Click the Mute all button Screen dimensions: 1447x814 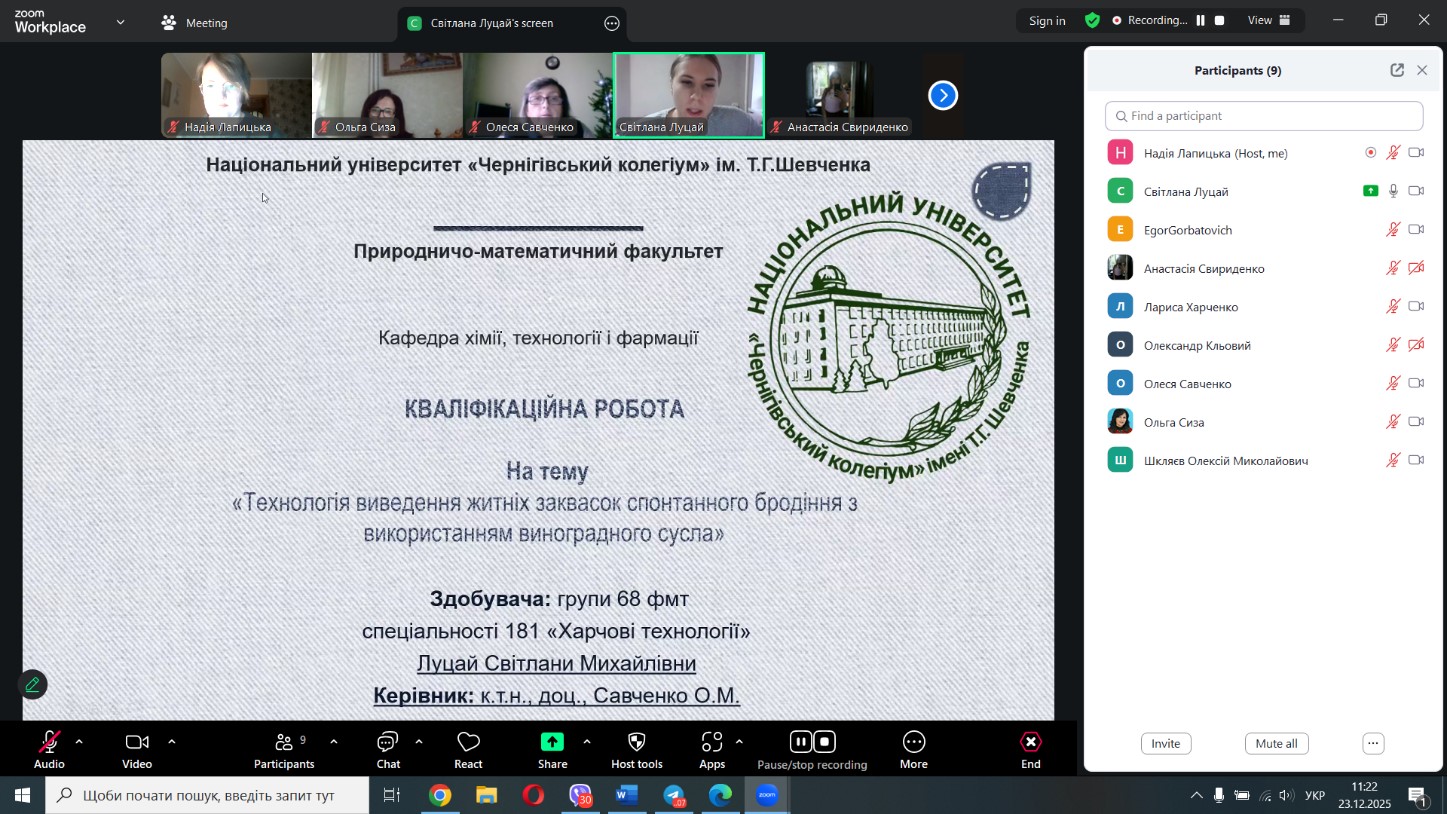pos(1276,743)
